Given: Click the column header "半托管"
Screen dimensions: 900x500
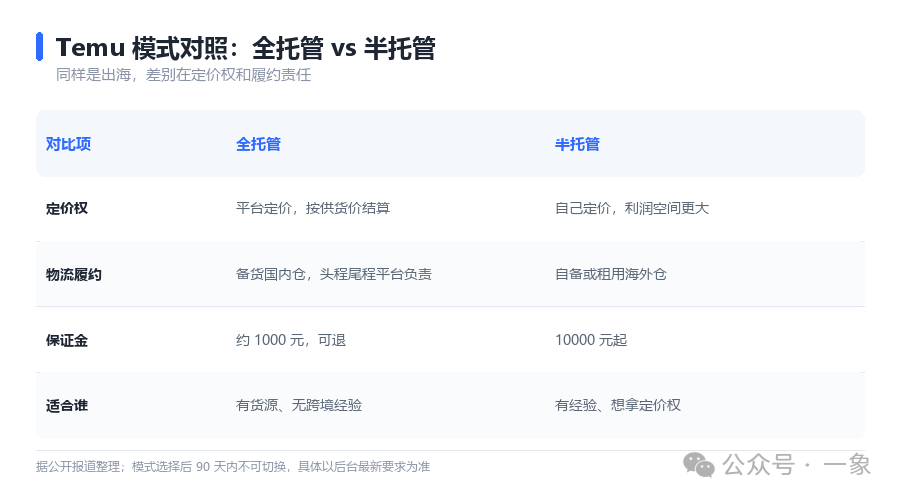Looking at the screenshot, I should point(577,144).
